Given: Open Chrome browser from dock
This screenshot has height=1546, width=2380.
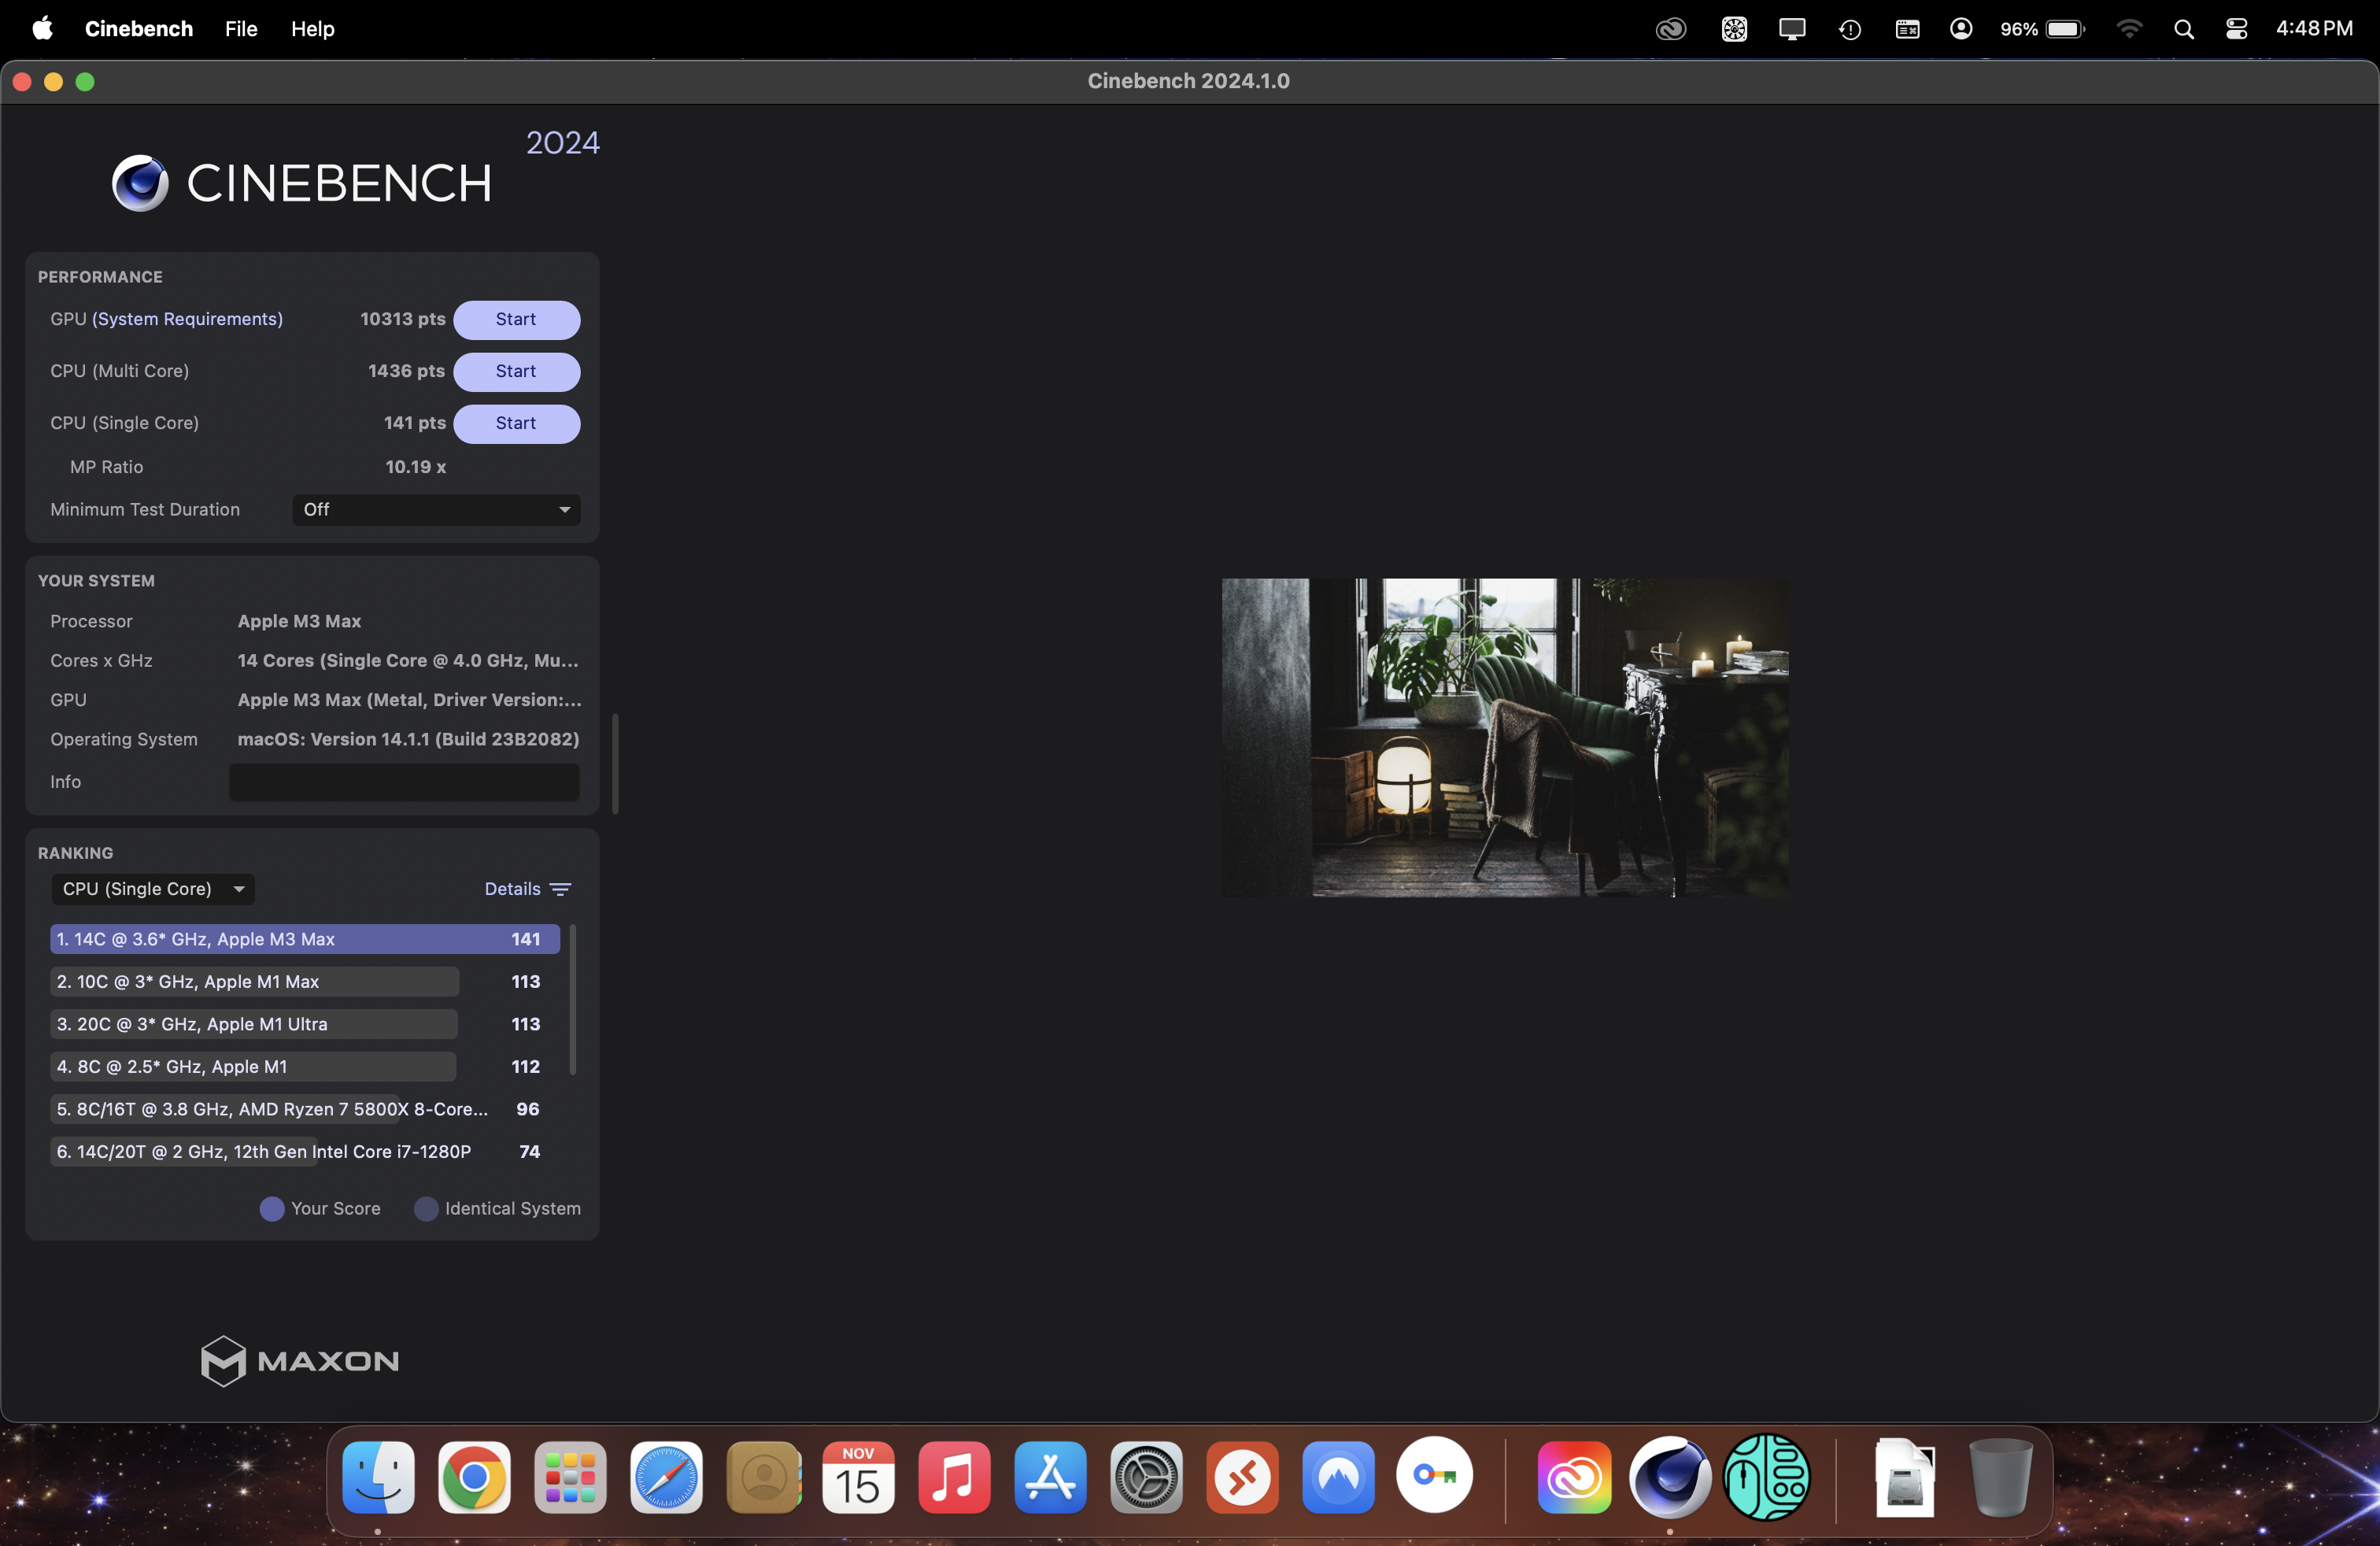Looking at the screenshot, I should [x=474, y=1478].
